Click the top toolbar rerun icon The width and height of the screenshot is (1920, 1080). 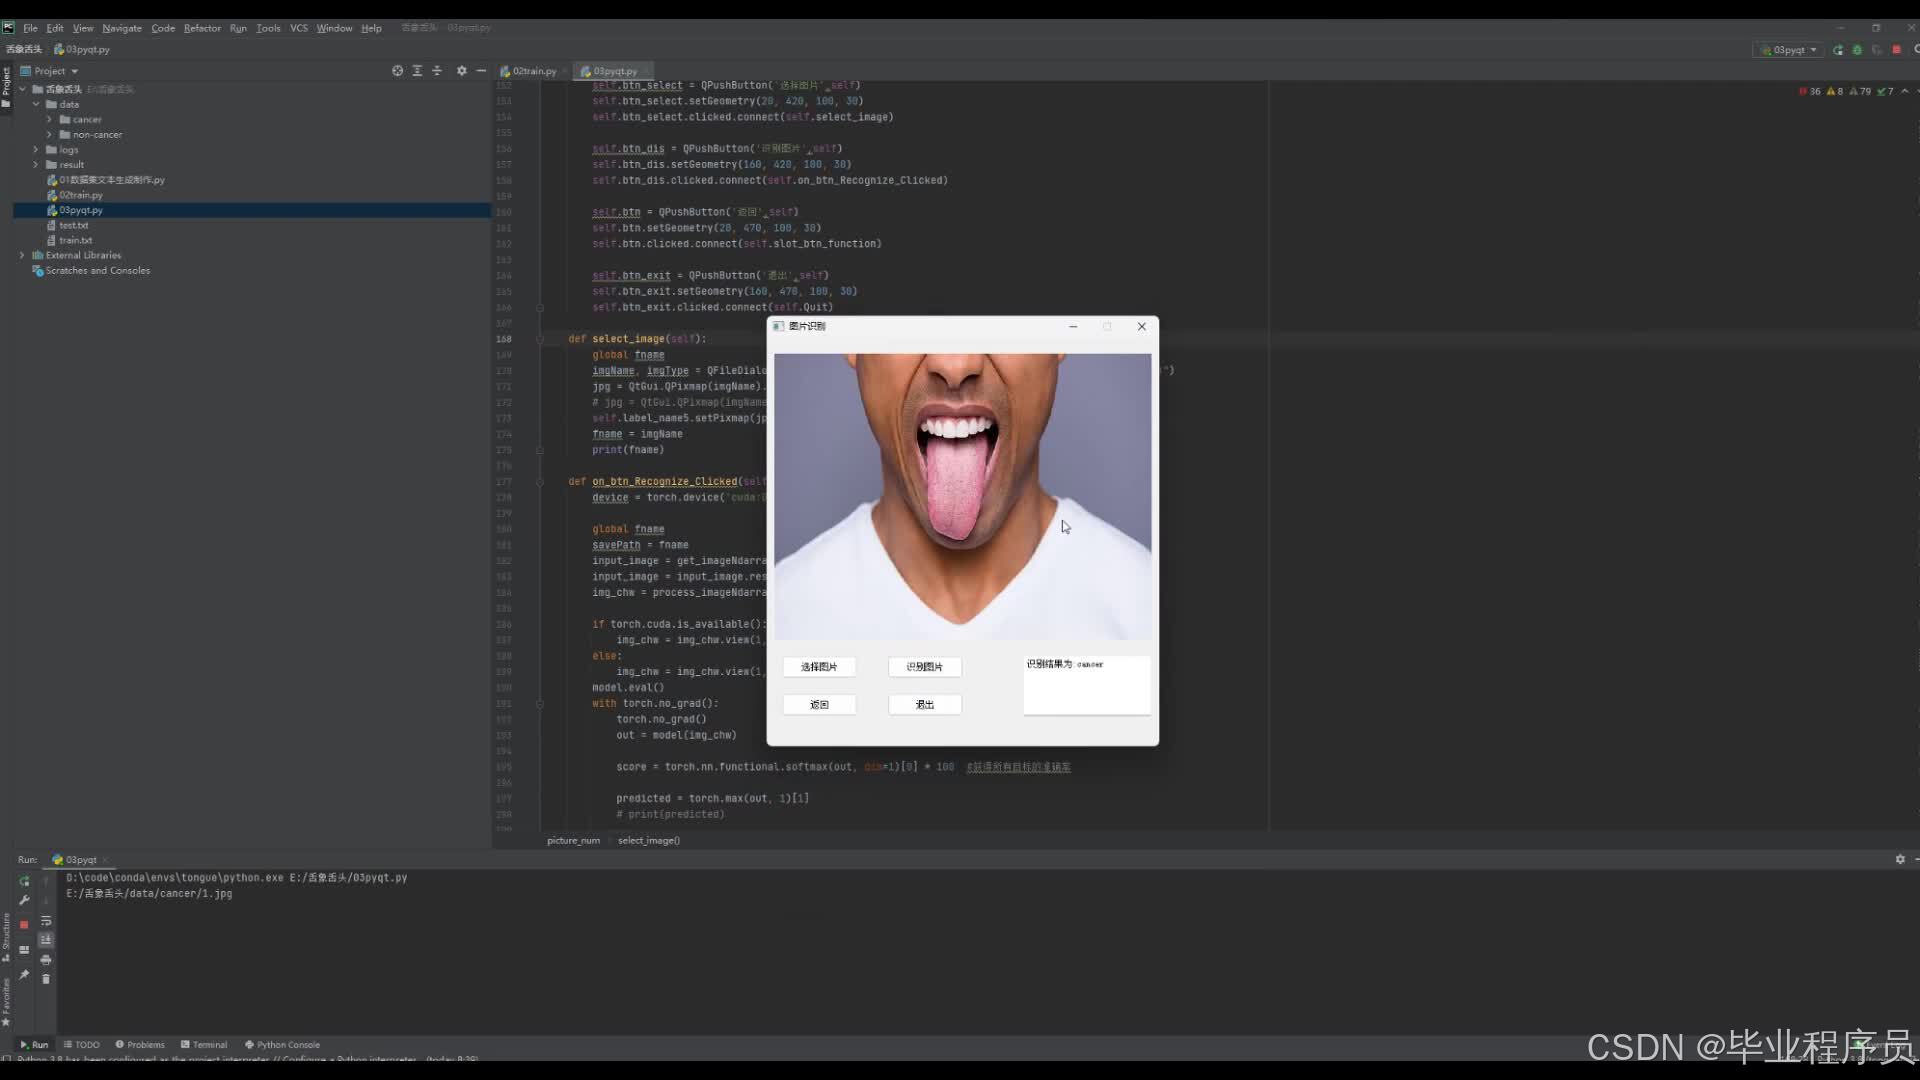[x=1838, y=50]
